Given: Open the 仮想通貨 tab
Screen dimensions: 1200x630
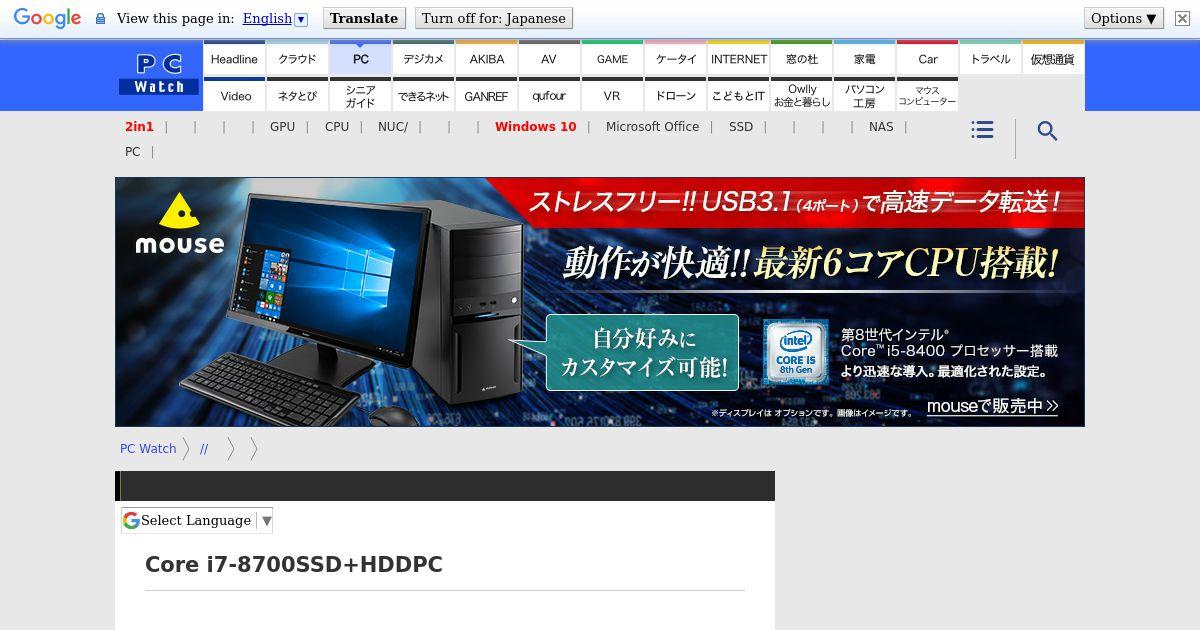Looking at the screenshot, I should point(1052,59).
